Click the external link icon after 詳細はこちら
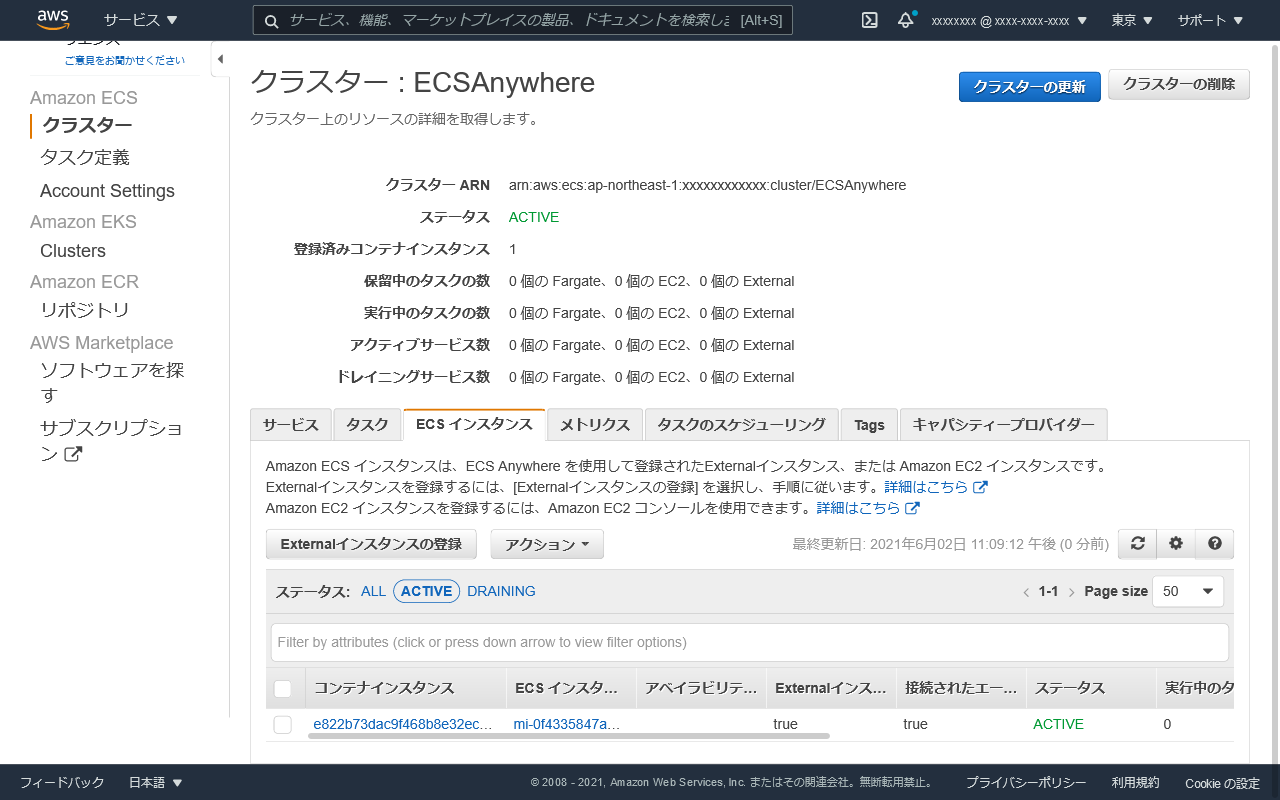1280x800 pixels. point(981,486)
